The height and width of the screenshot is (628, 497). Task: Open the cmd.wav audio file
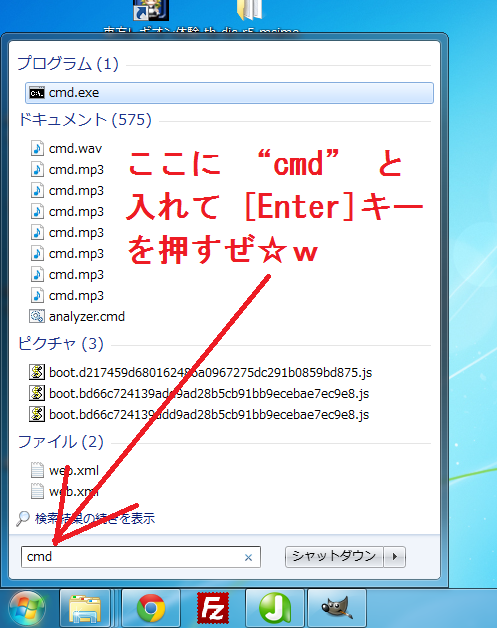66,149
